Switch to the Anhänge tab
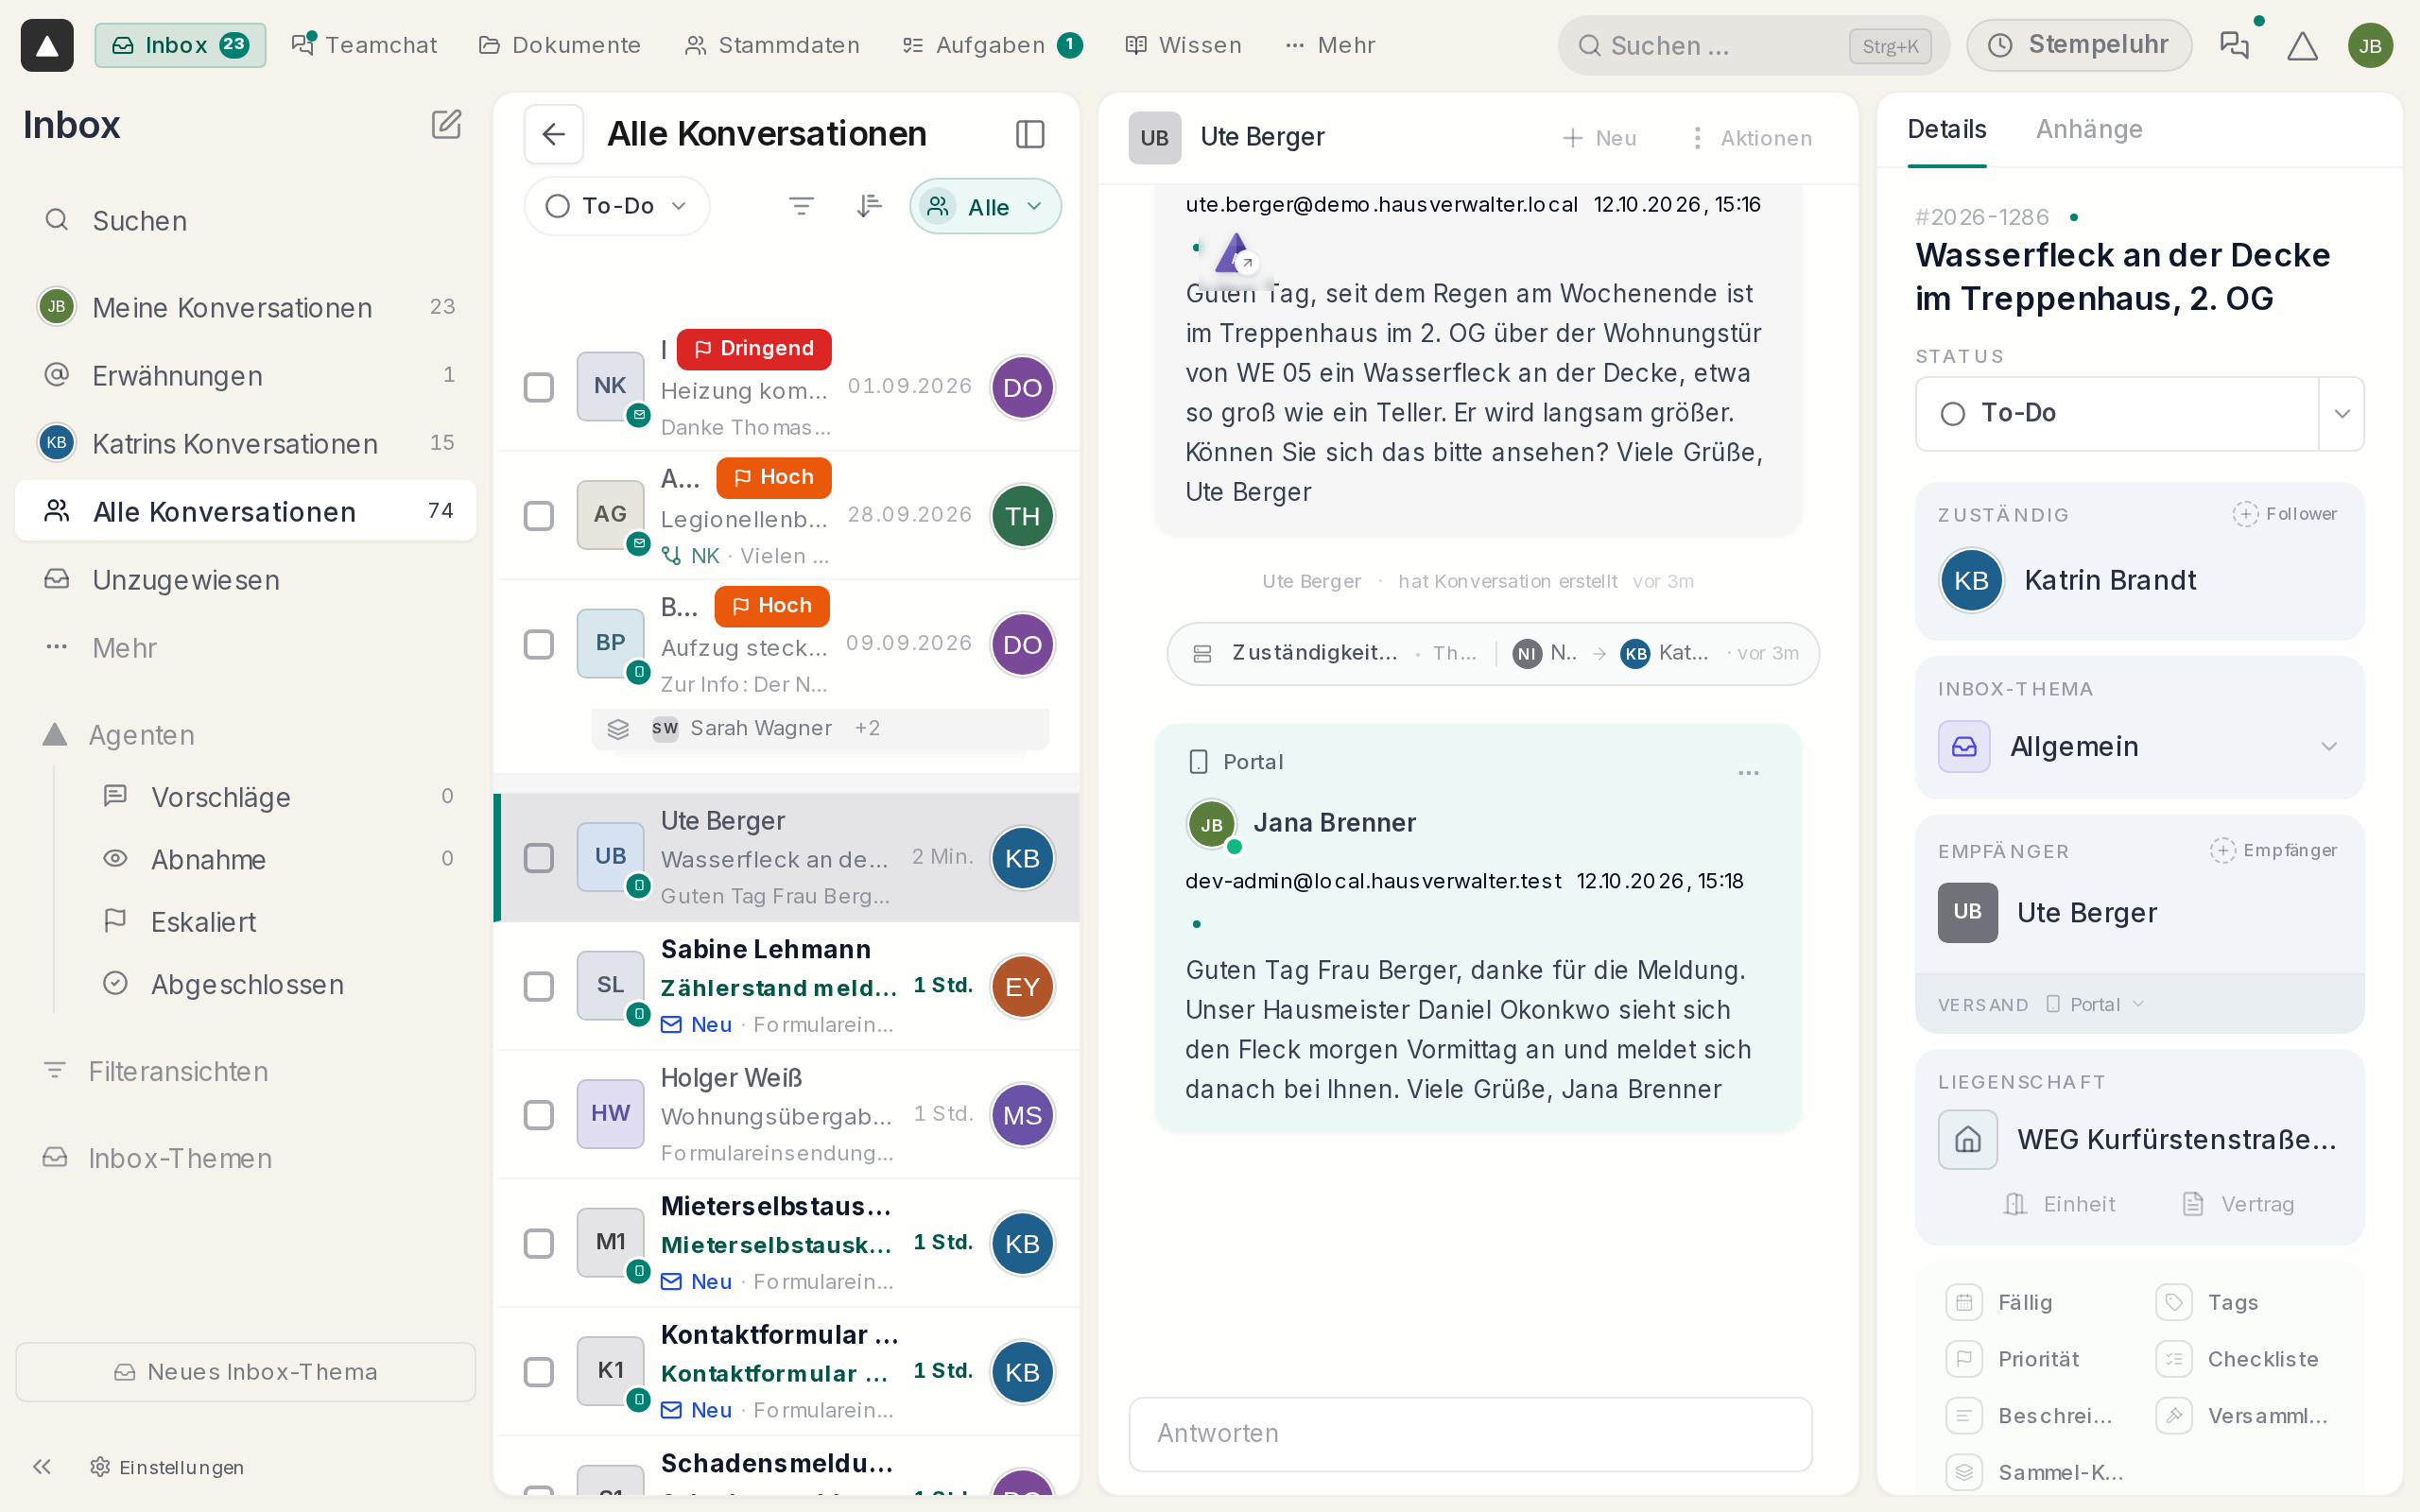Screen dimensions: 2420x1512 point(2089,130)
